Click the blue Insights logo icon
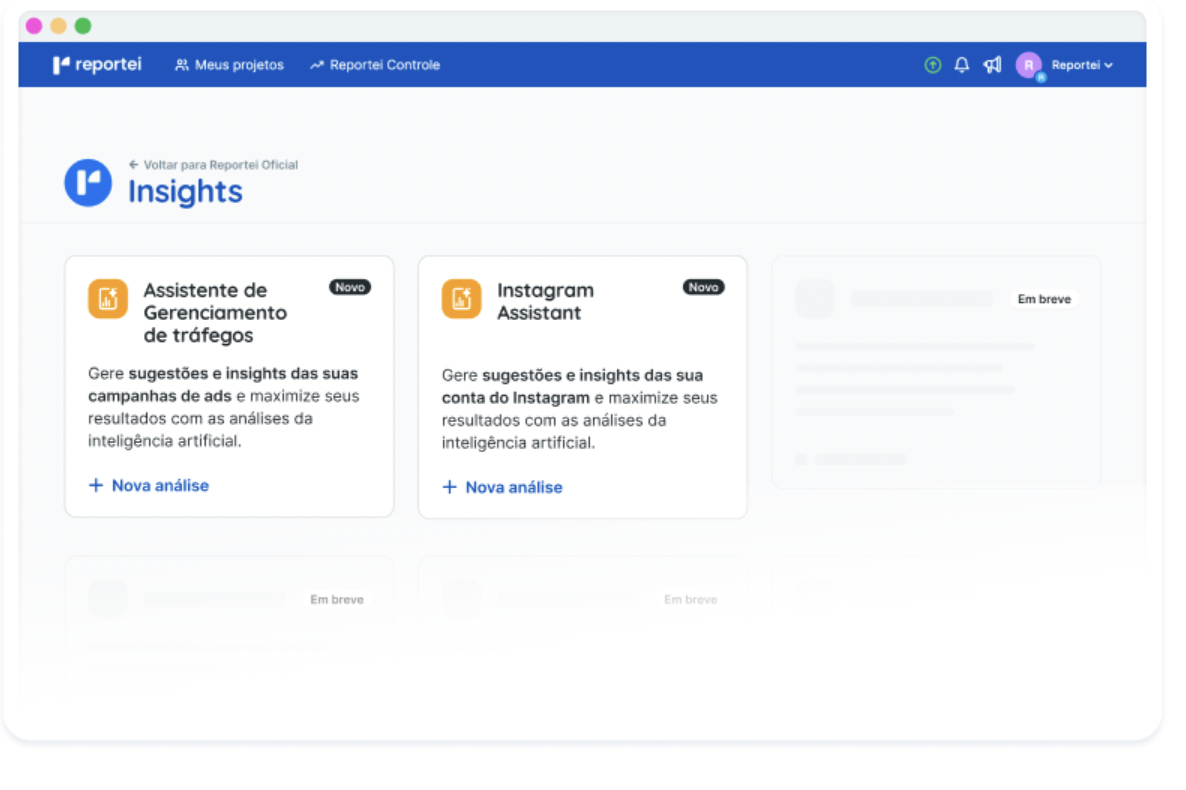This screenshot has height=790, width=1186. (x=87, y=182)
